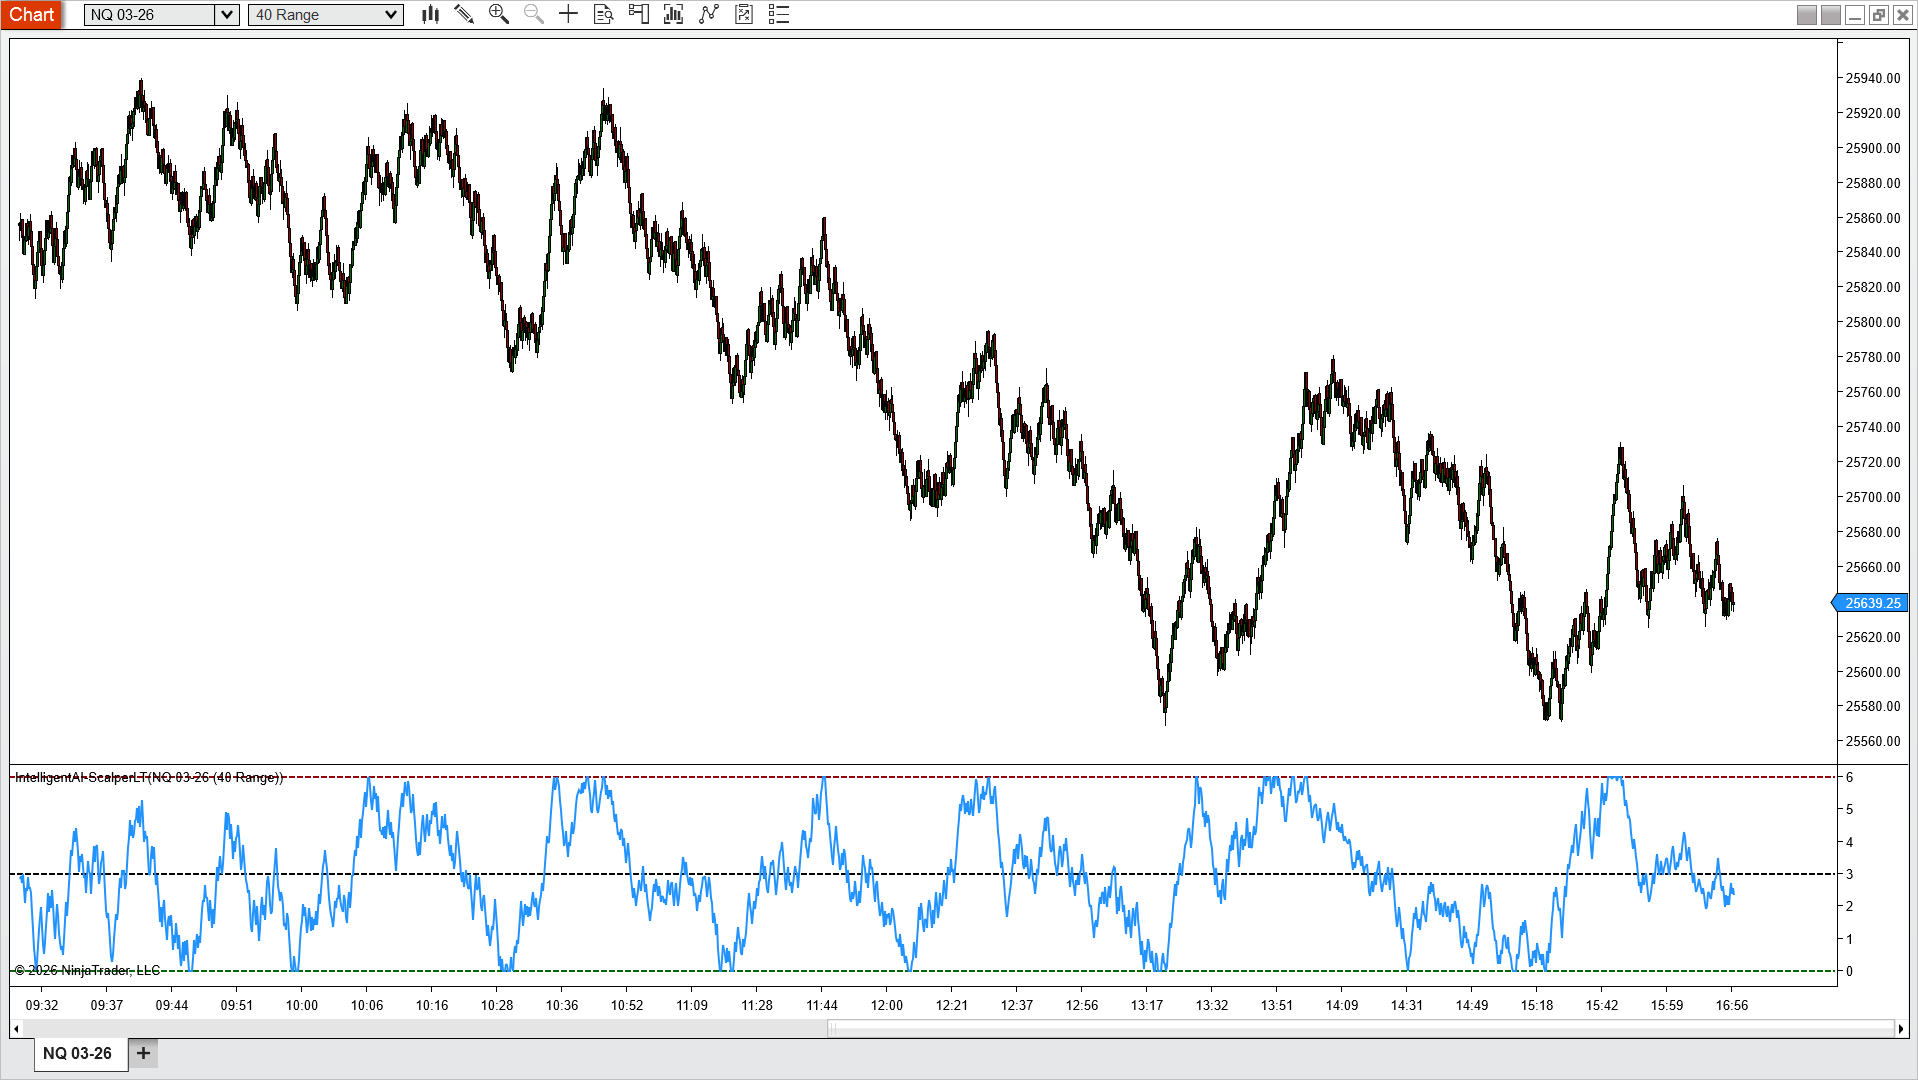Click the orange Chart title button

32,14
